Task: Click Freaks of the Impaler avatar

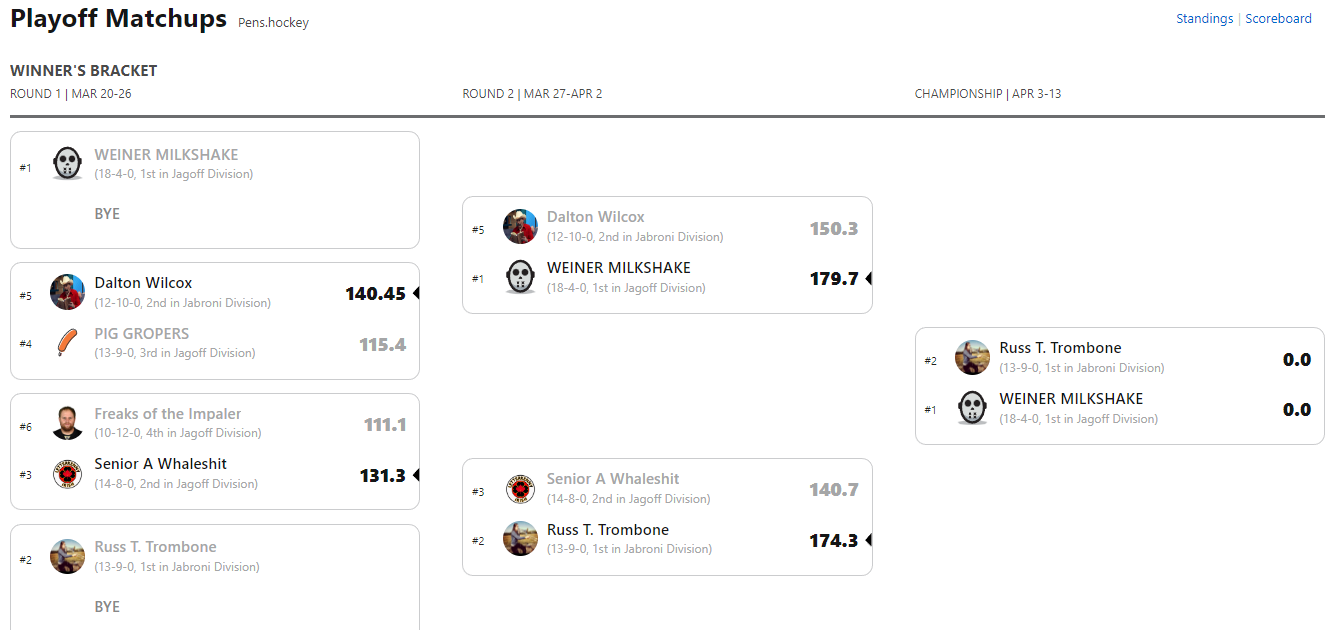Action: coord(67,423)
